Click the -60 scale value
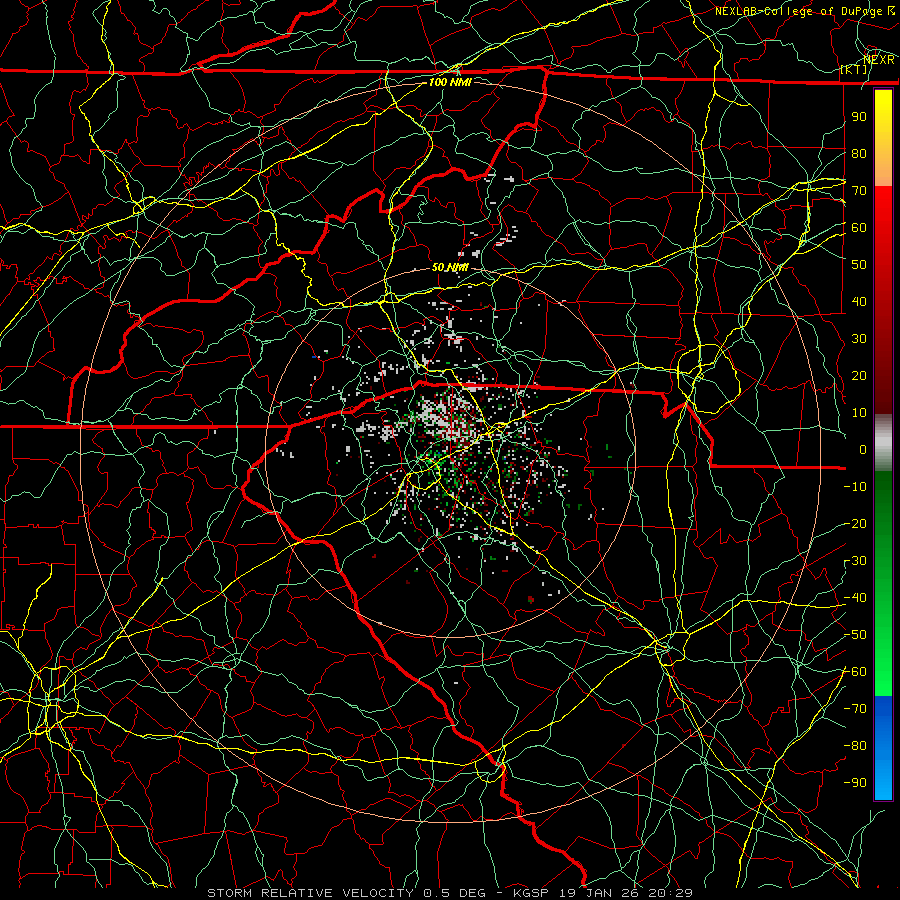 pyautogui.click(x=855, y=671)
